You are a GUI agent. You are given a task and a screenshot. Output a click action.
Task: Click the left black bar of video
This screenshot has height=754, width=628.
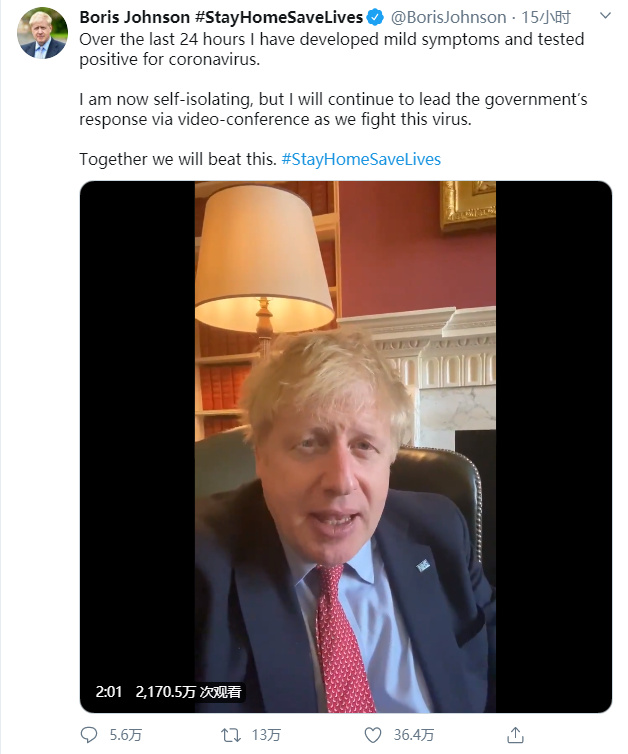tap(138, 447)
